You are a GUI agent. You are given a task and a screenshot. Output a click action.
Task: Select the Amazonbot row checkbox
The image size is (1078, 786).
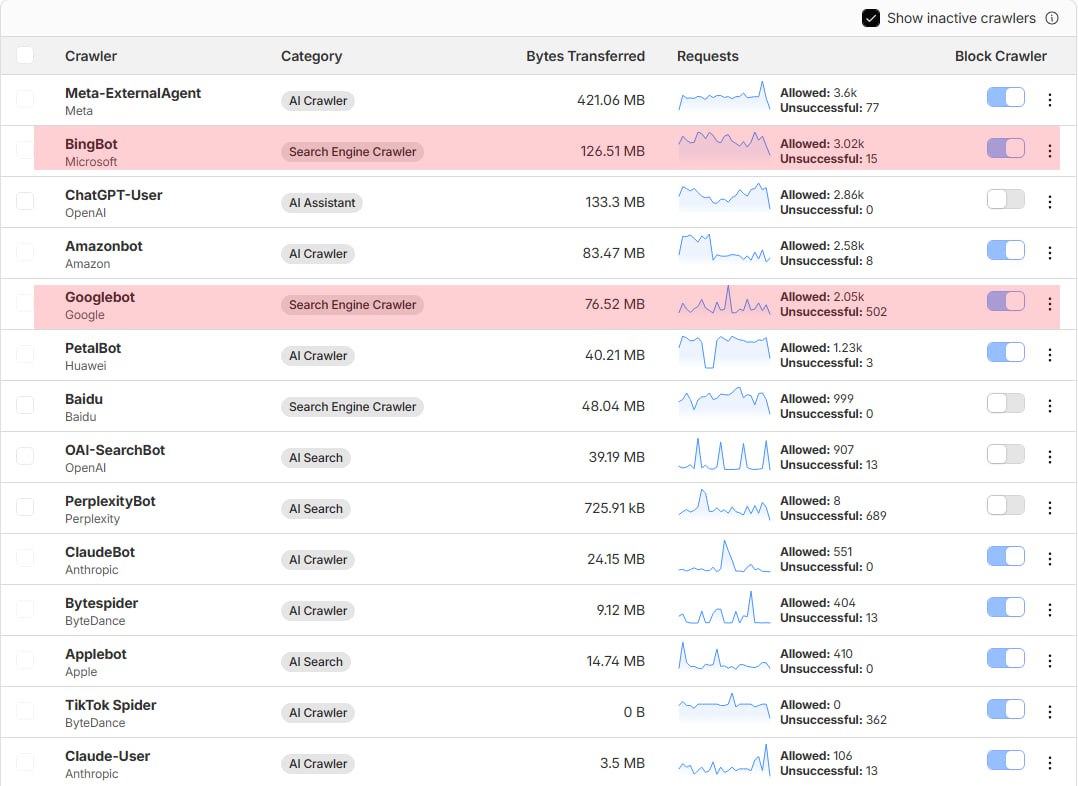coord(25,252)
